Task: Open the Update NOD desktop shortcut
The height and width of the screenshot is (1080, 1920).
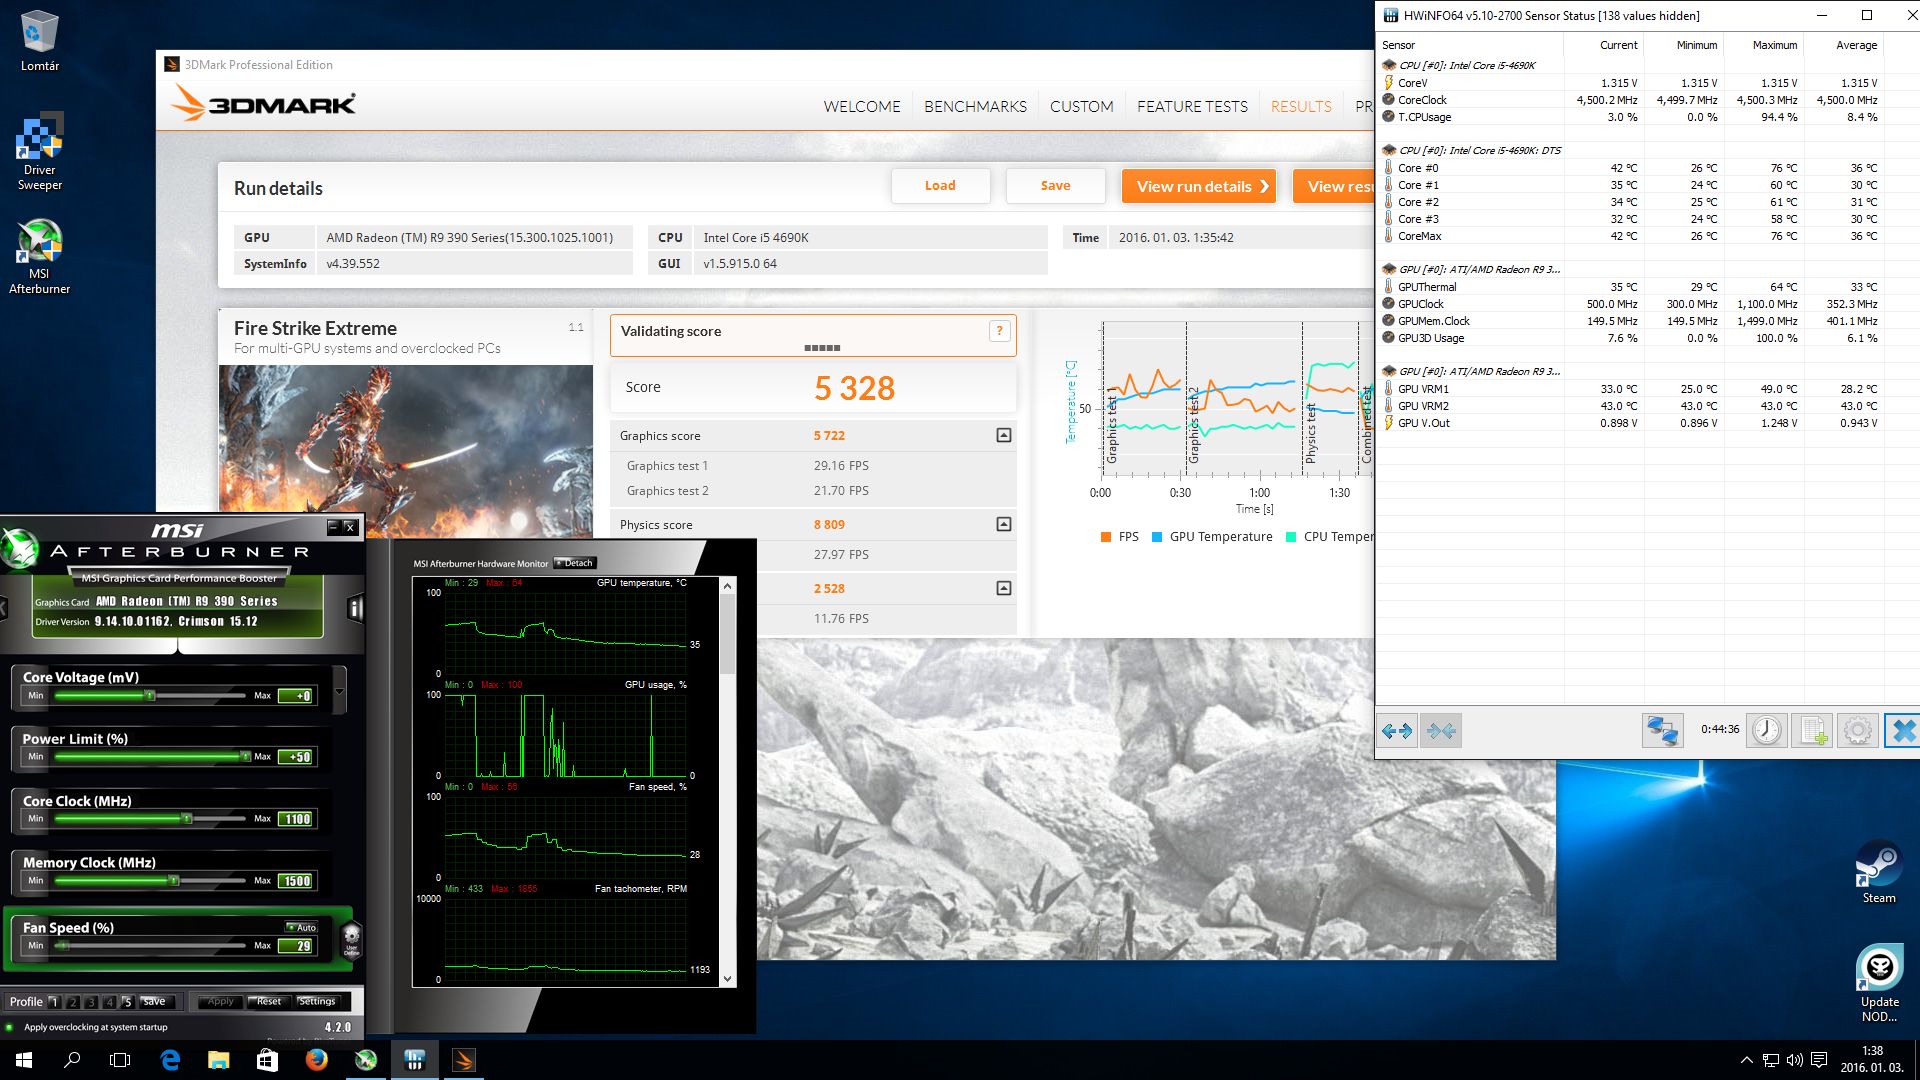Action: (1879, 984)
